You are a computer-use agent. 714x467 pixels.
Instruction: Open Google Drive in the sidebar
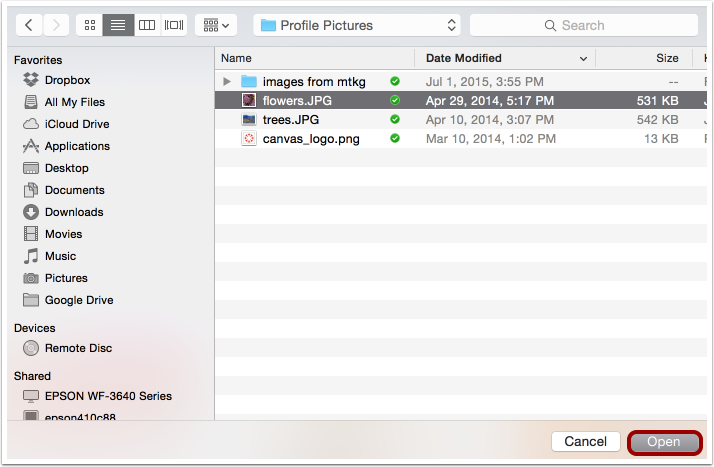[x=79, y=300]
